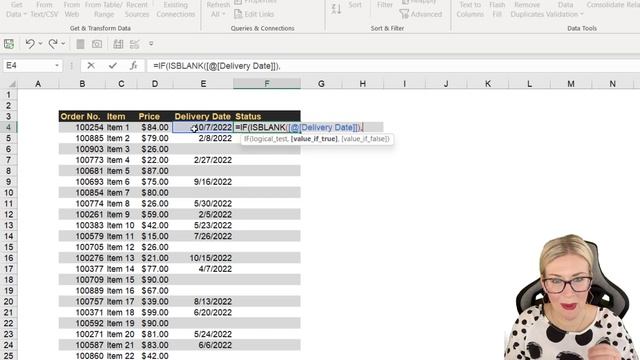Confirm formula with the checkmark icon
This screenshot has width=640, height=360.
(113, 65)
